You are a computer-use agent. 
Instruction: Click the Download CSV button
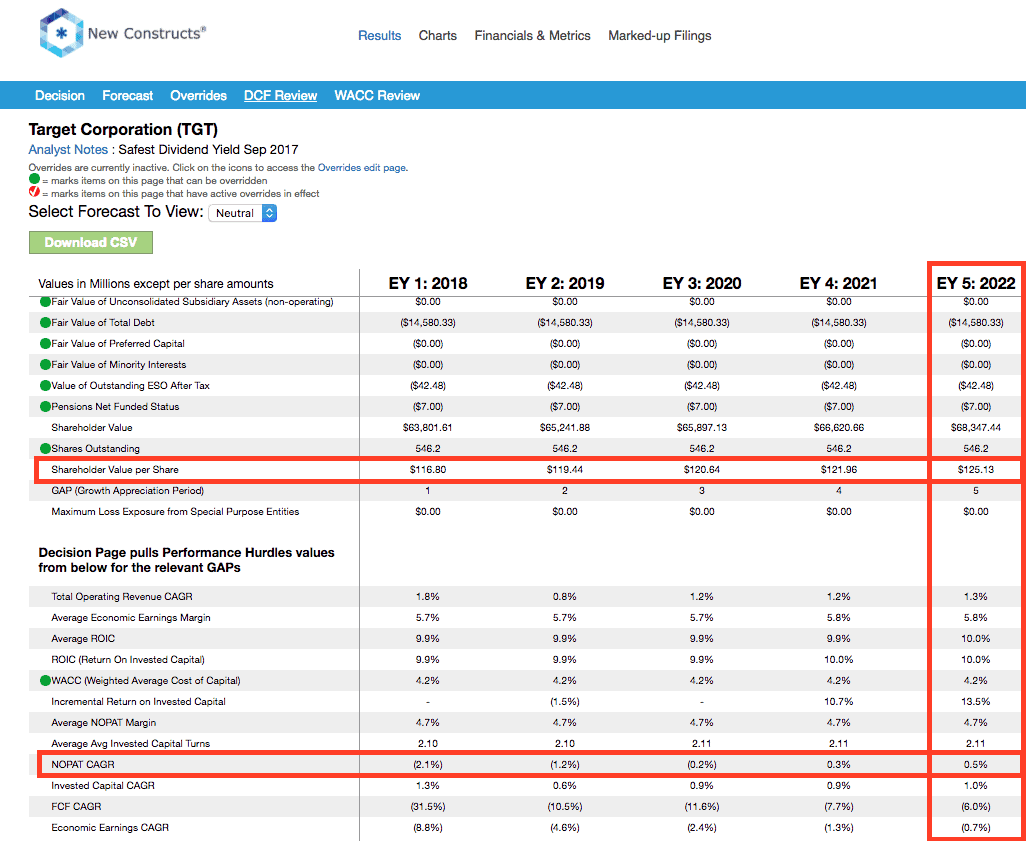click(91, 242)
